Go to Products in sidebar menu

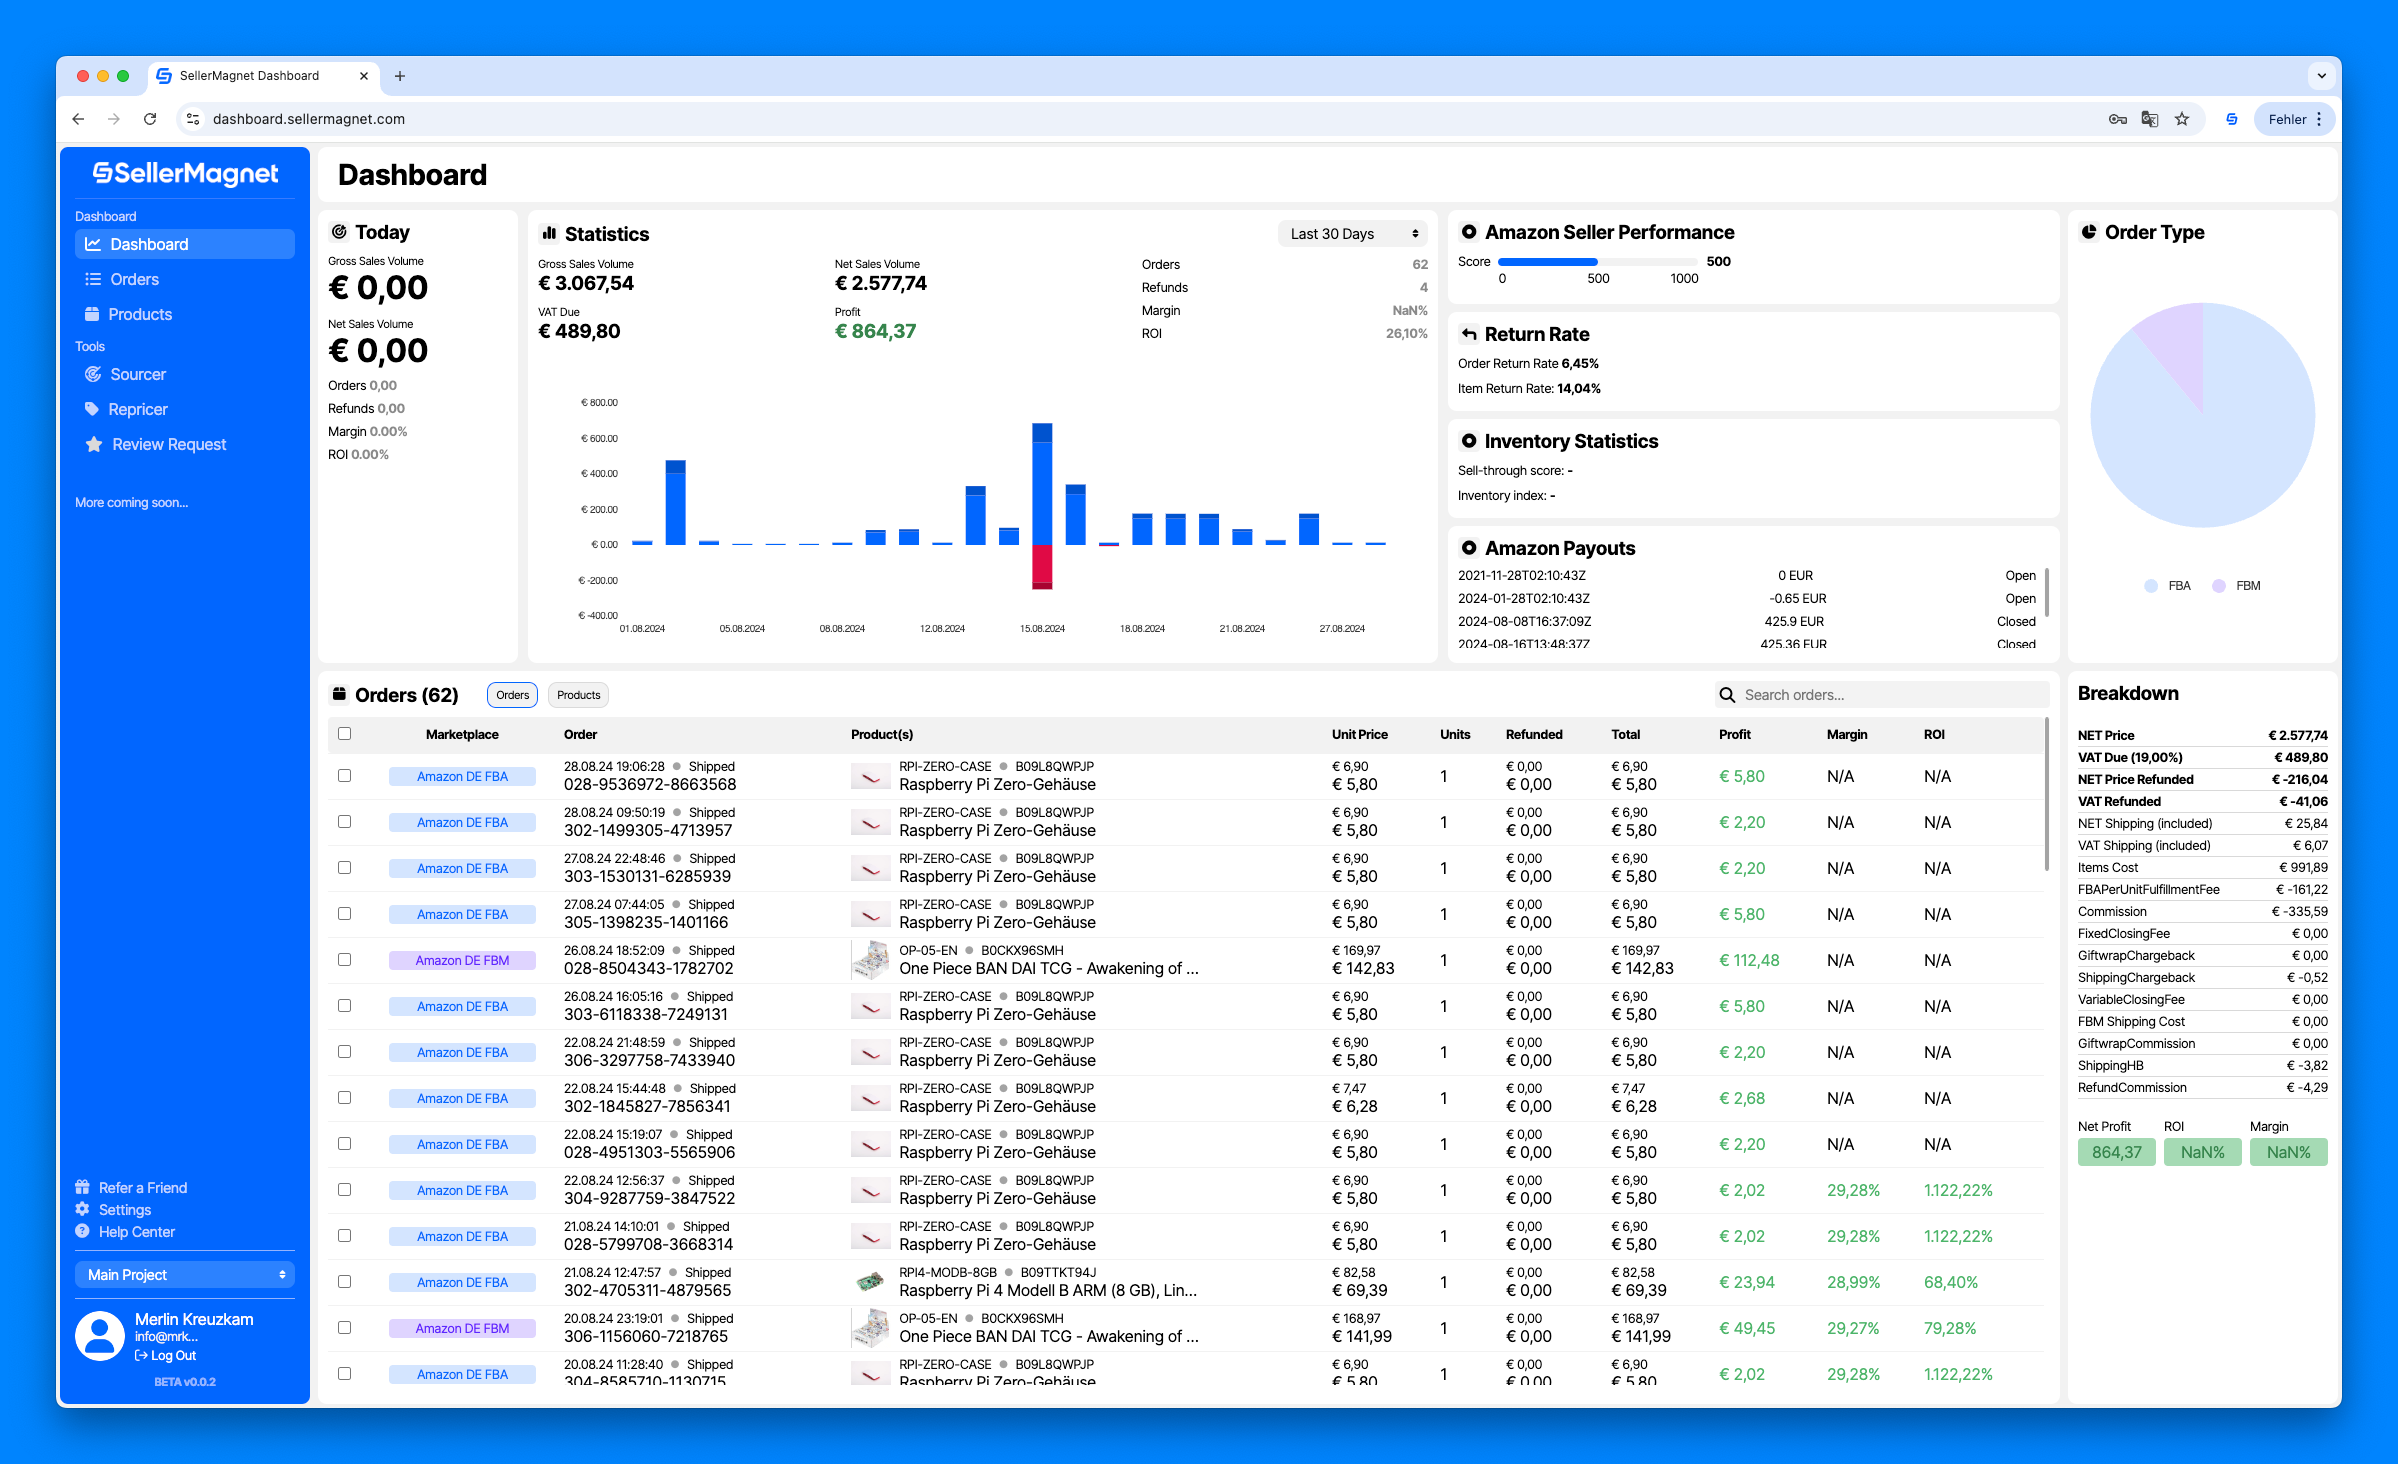(x=185, y=314)
